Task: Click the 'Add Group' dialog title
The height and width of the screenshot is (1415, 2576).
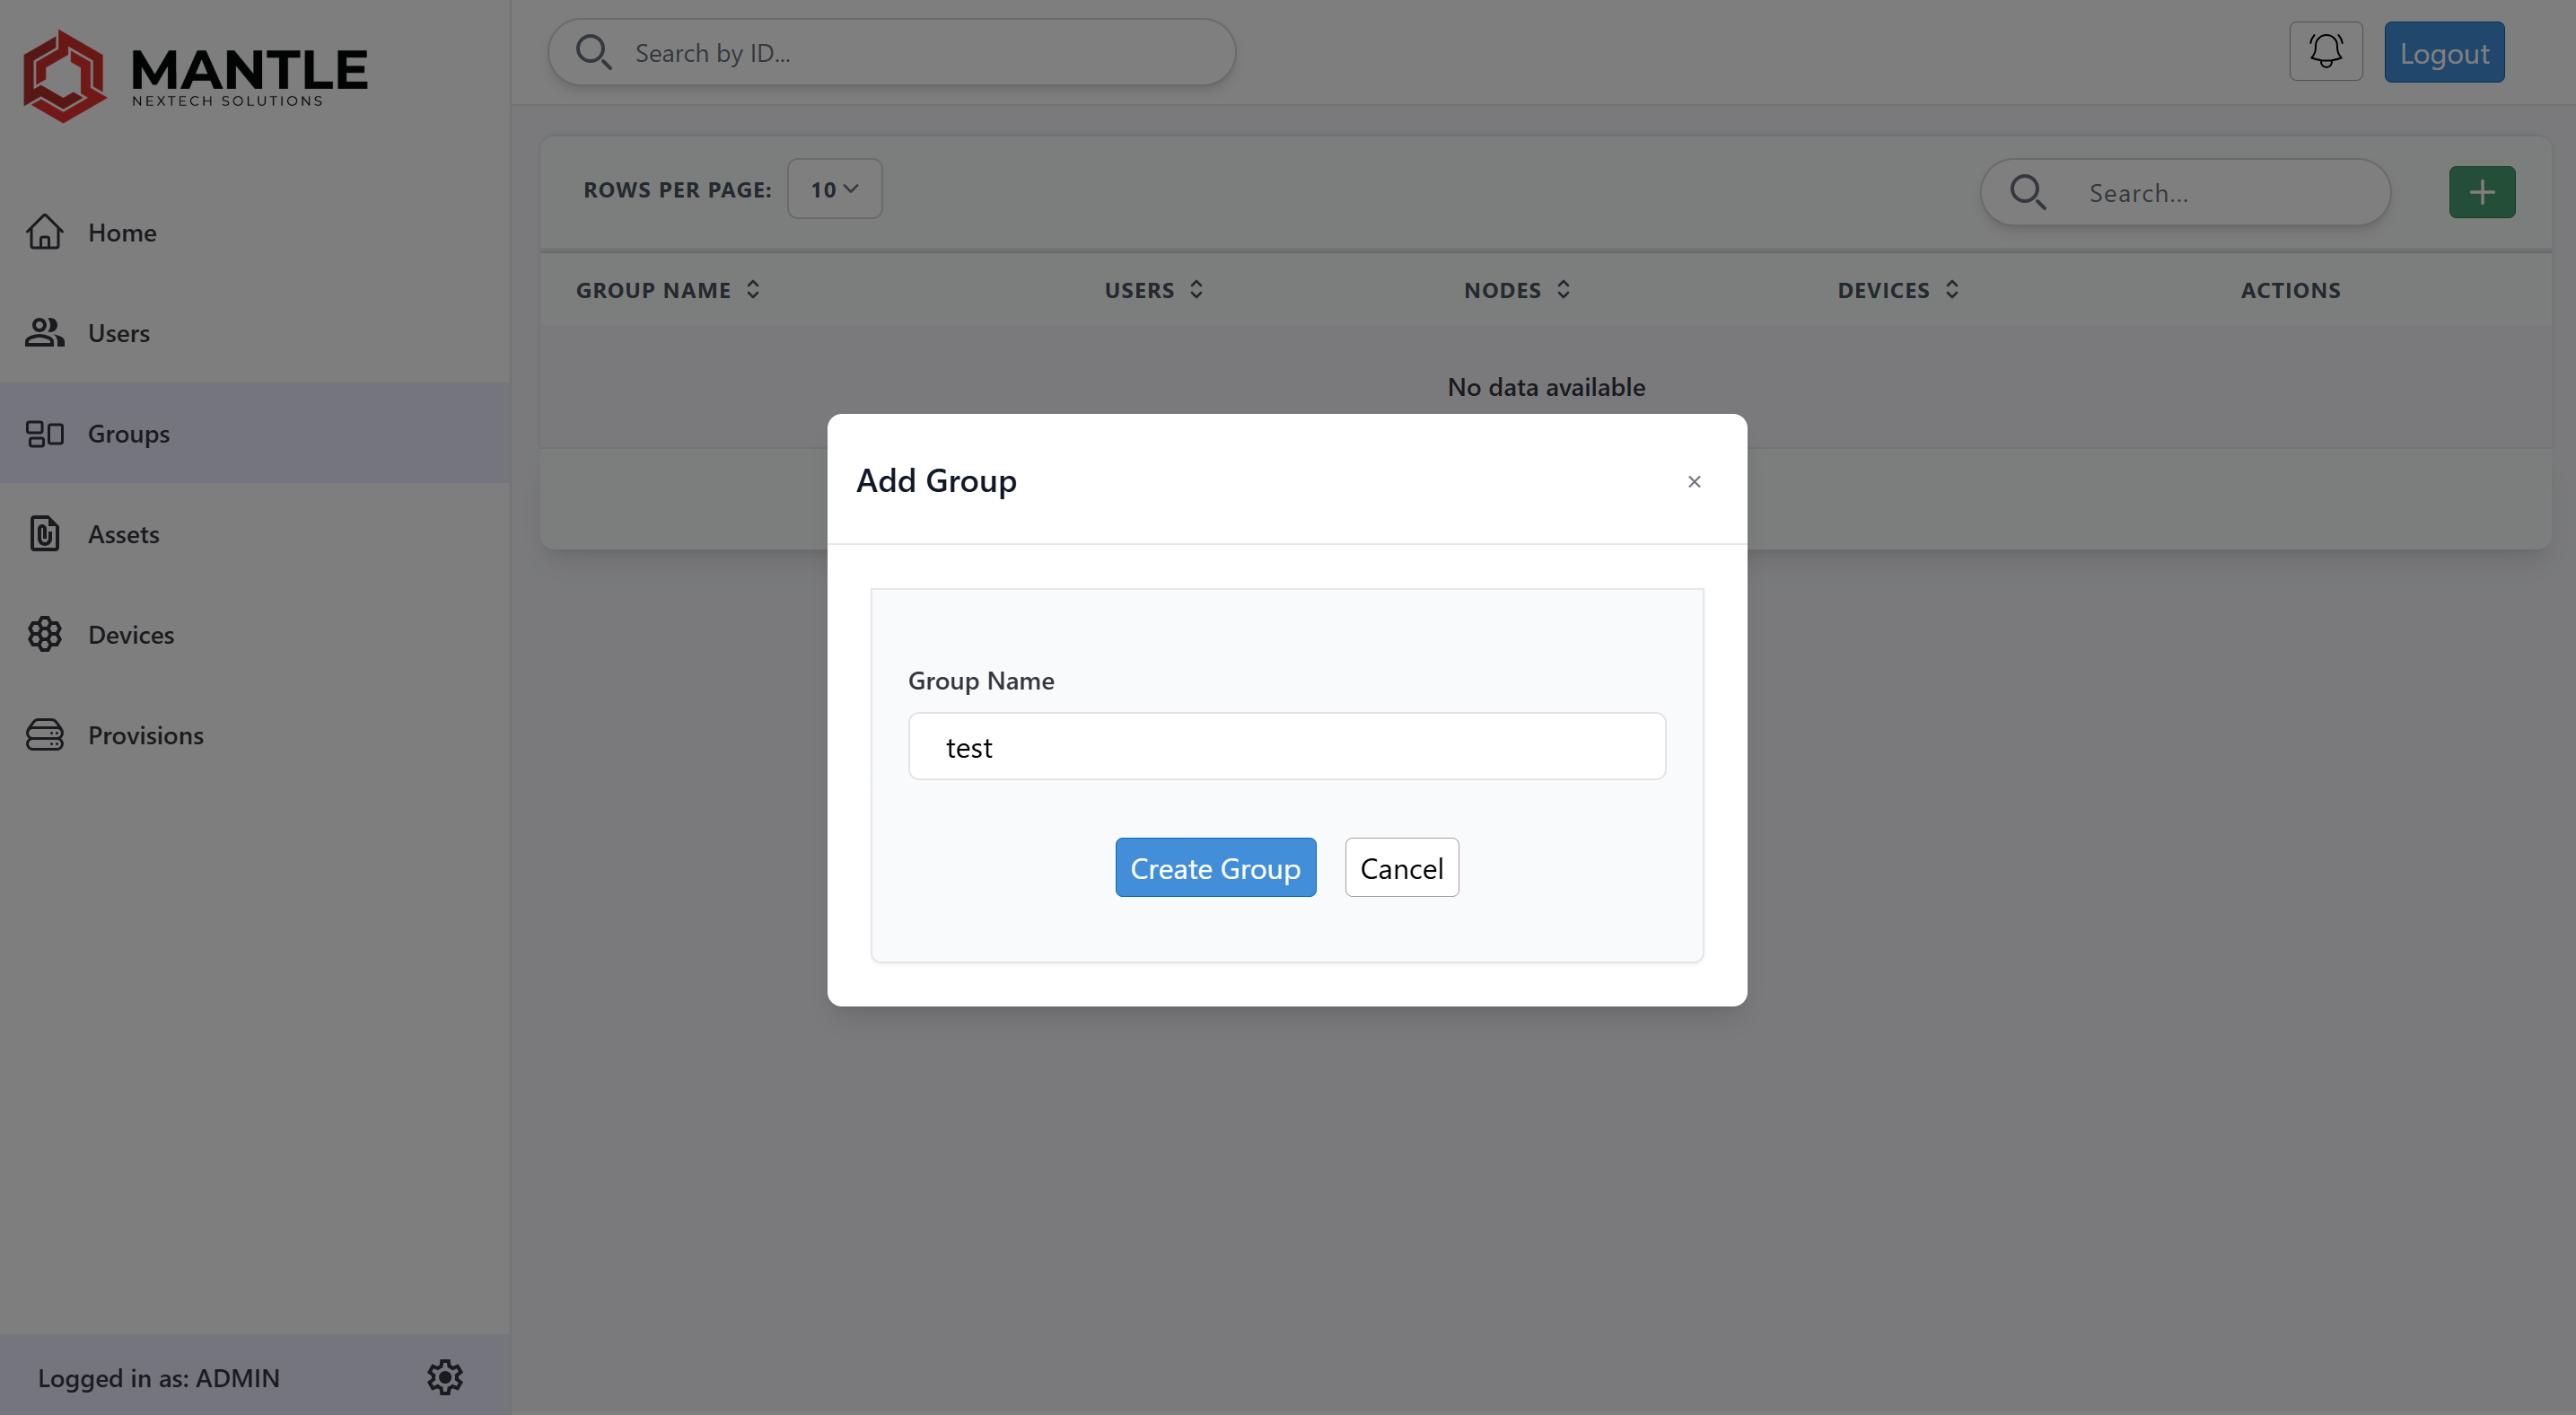Action: pos(936,480)
